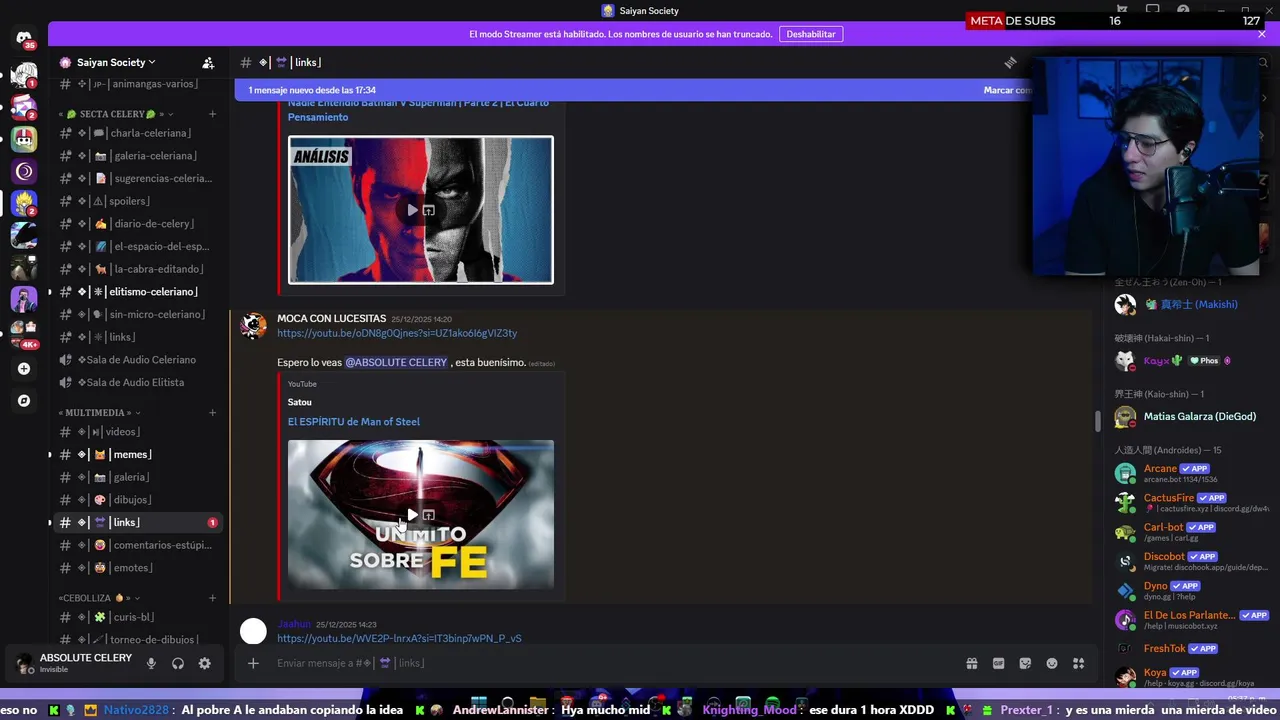Click the Jaahuii message avatar
This screenshot has height=720, width=1280.
coord(254,631)
